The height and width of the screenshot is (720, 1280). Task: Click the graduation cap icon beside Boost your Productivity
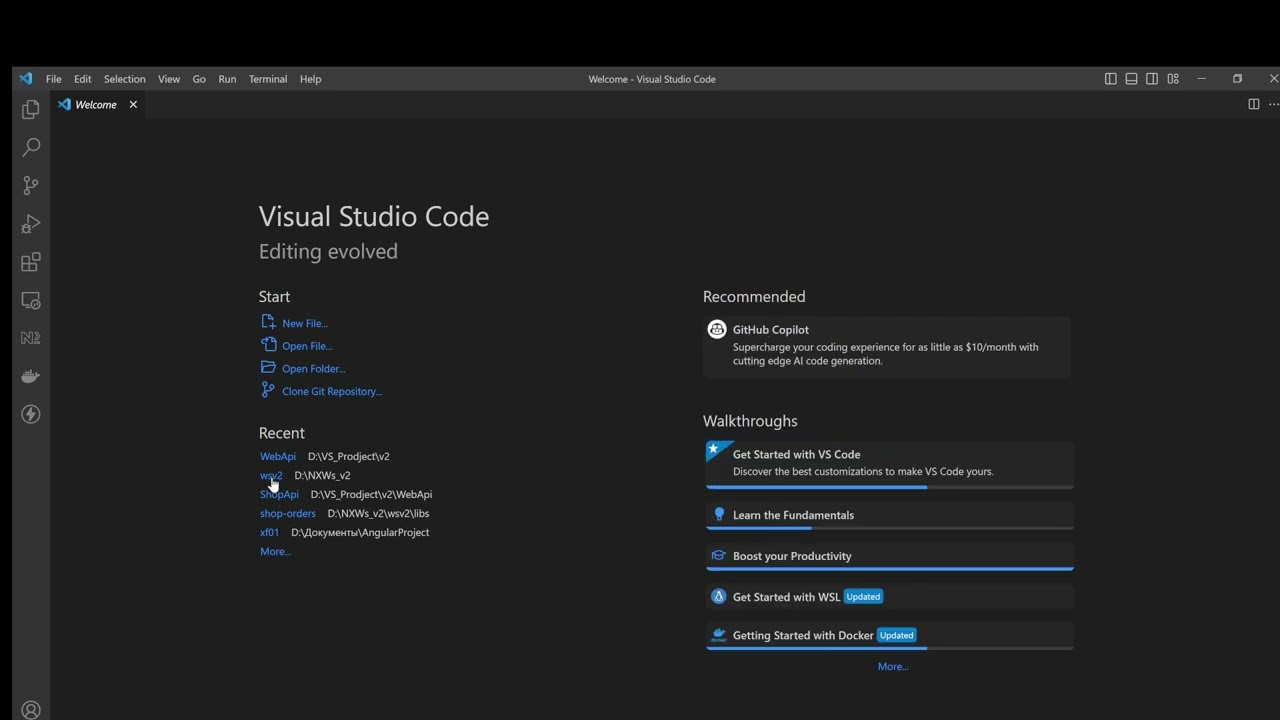tap(718, 556)
